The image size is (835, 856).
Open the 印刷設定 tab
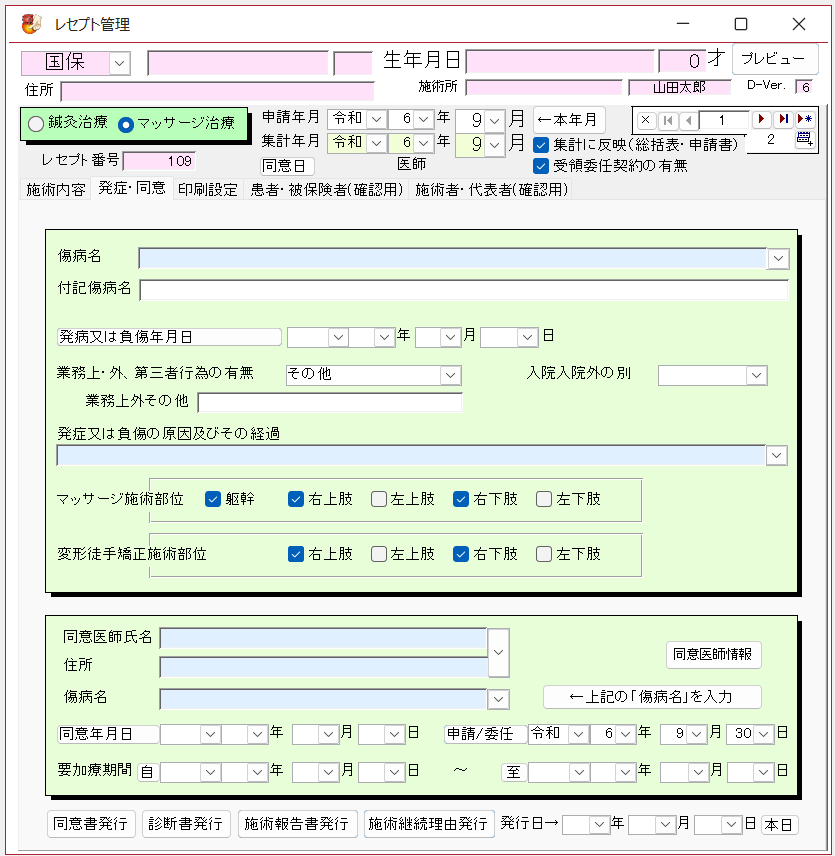click(208, 189)
